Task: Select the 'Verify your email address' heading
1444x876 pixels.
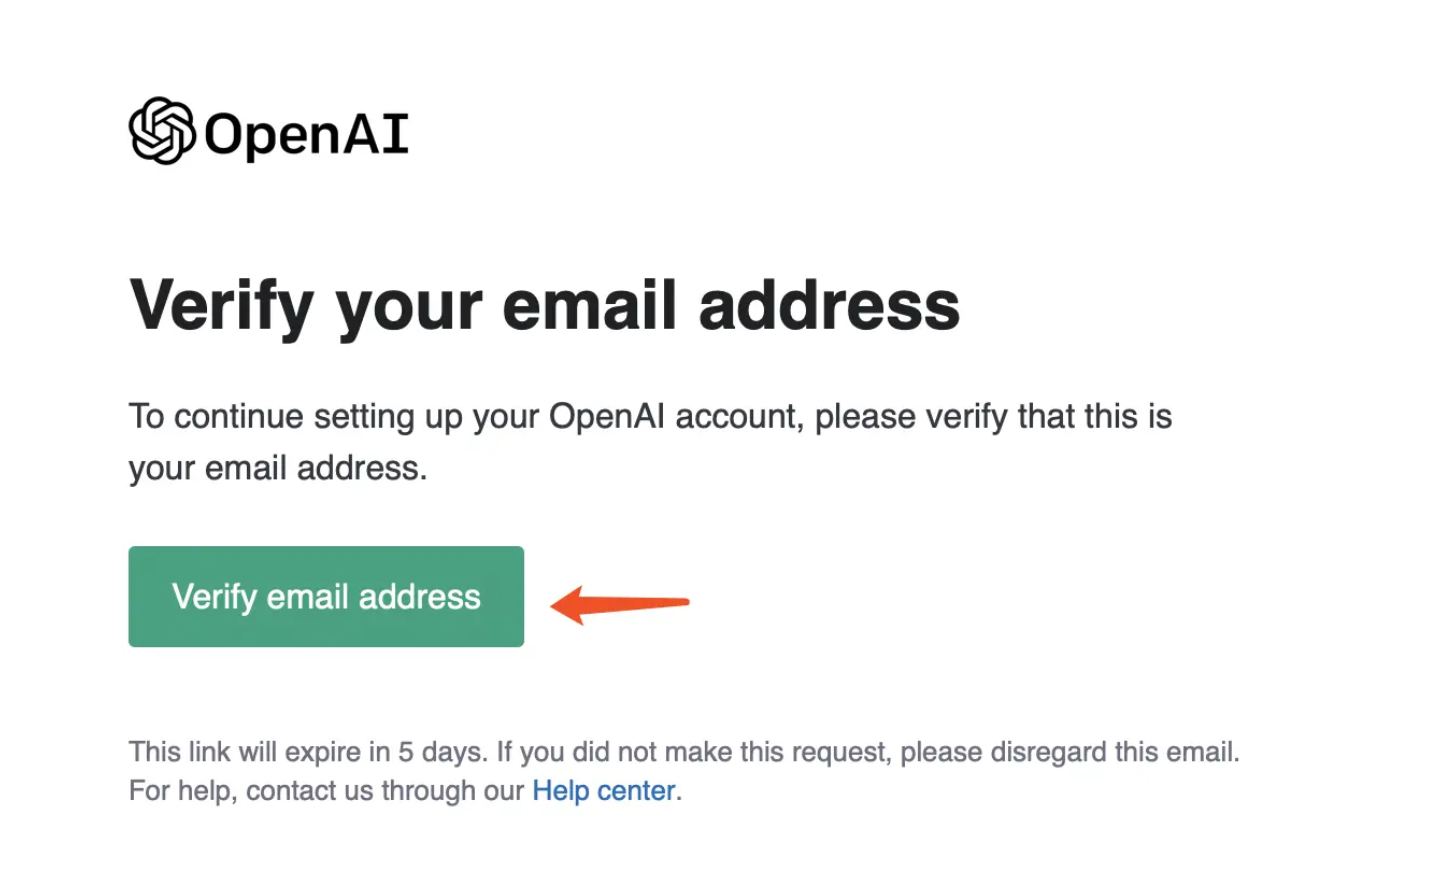Action: [545, 307]
